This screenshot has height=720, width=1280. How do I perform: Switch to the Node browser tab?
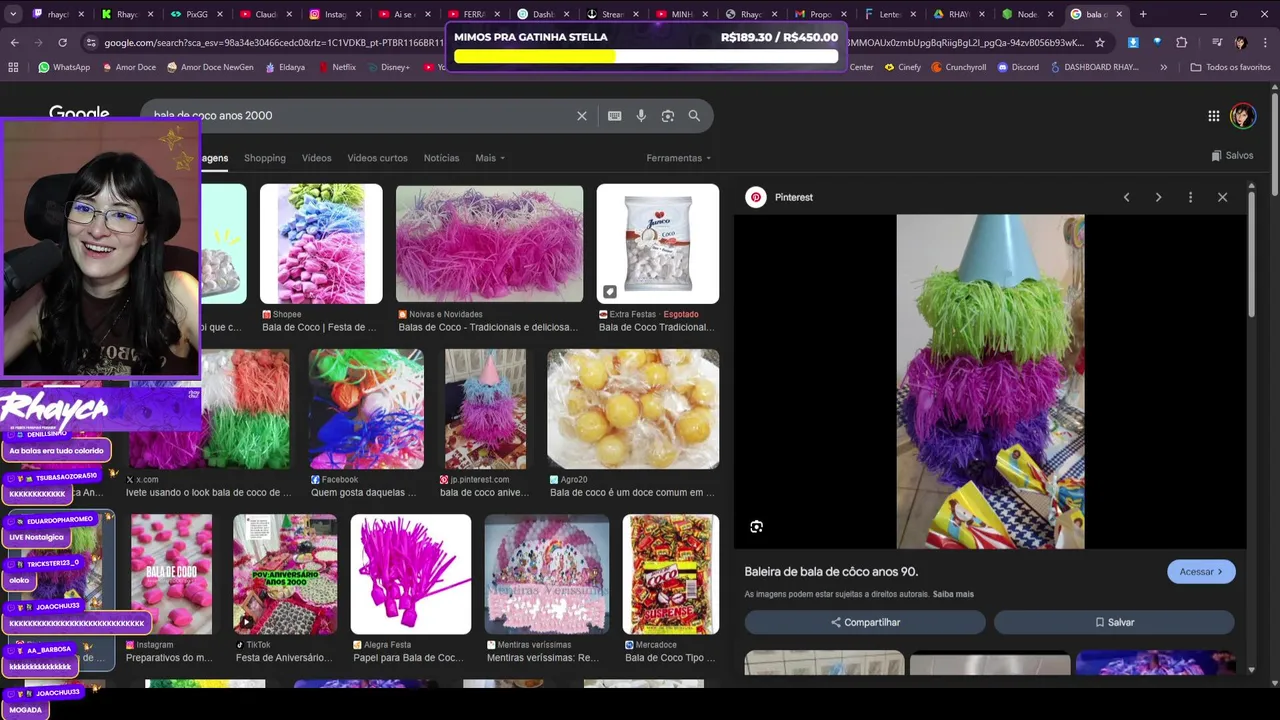click(1026, 14)
